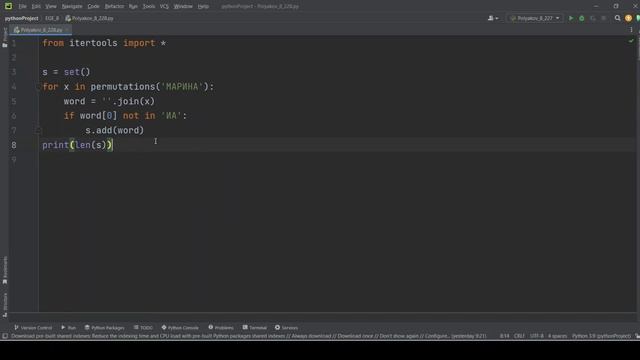The image size is (640, 360).
Task: Click the UTF-8 encoding in the status bar
Action: tap(536, 336)
